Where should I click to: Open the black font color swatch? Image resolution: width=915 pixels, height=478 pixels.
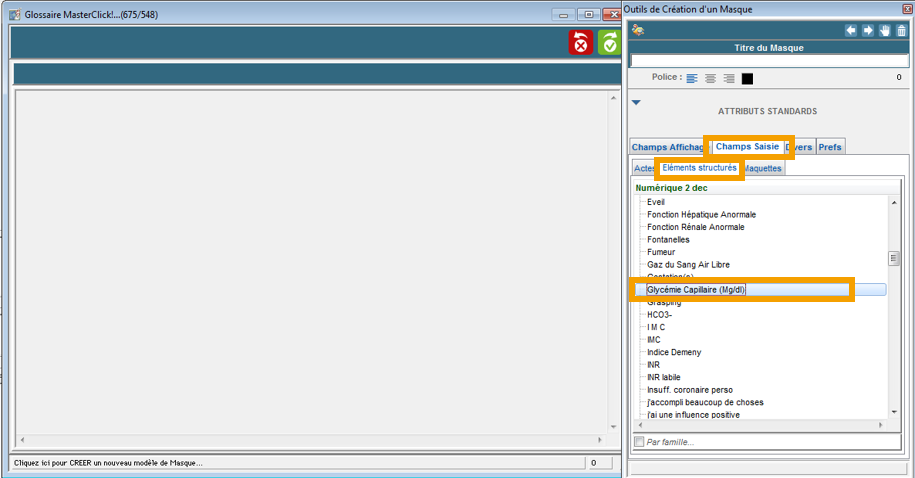coord(747,78)
